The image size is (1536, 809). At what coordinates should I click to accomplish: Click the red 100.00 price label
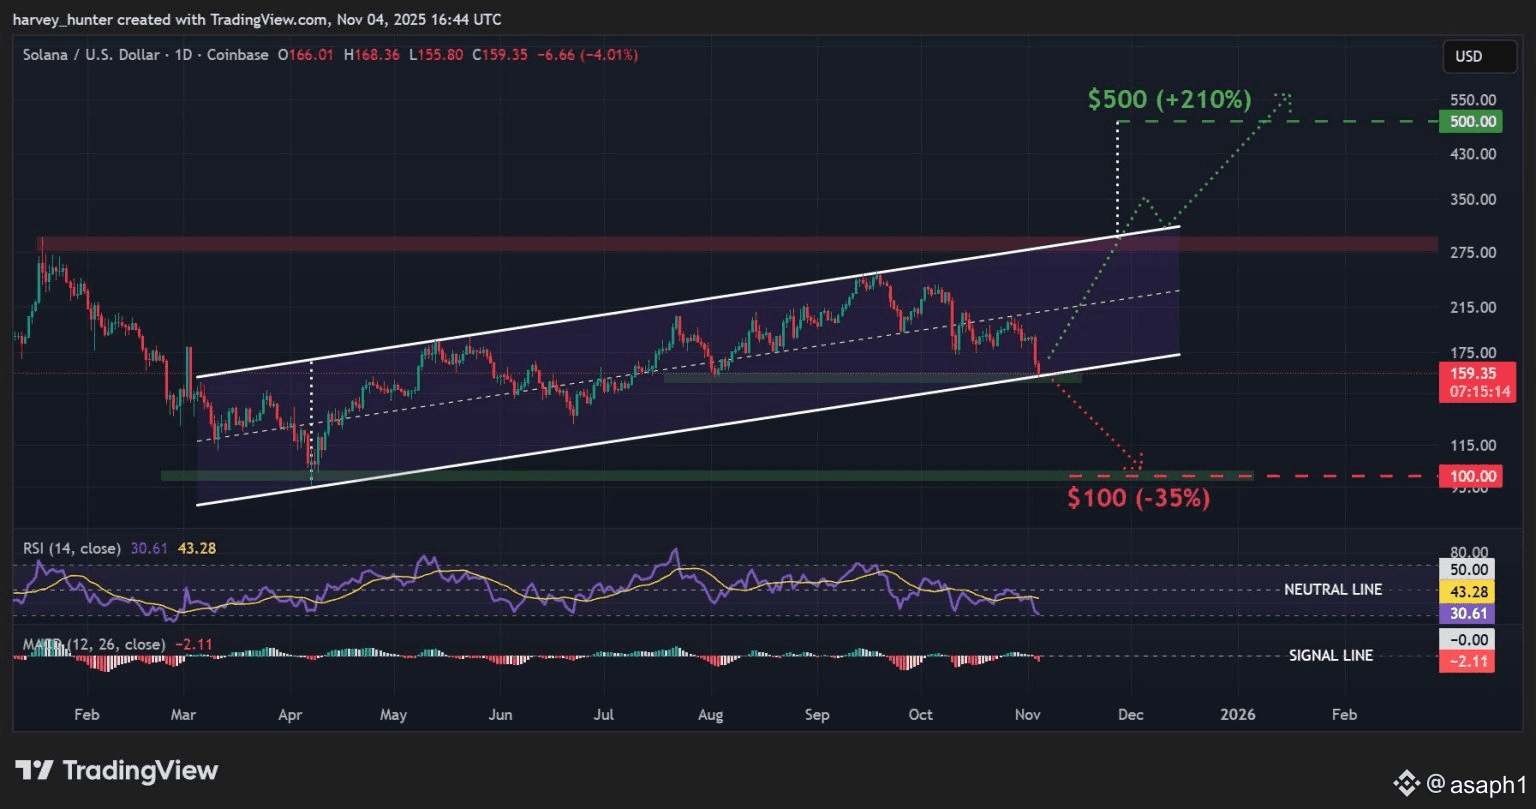pyautogui.click(x=1467, y=477)
